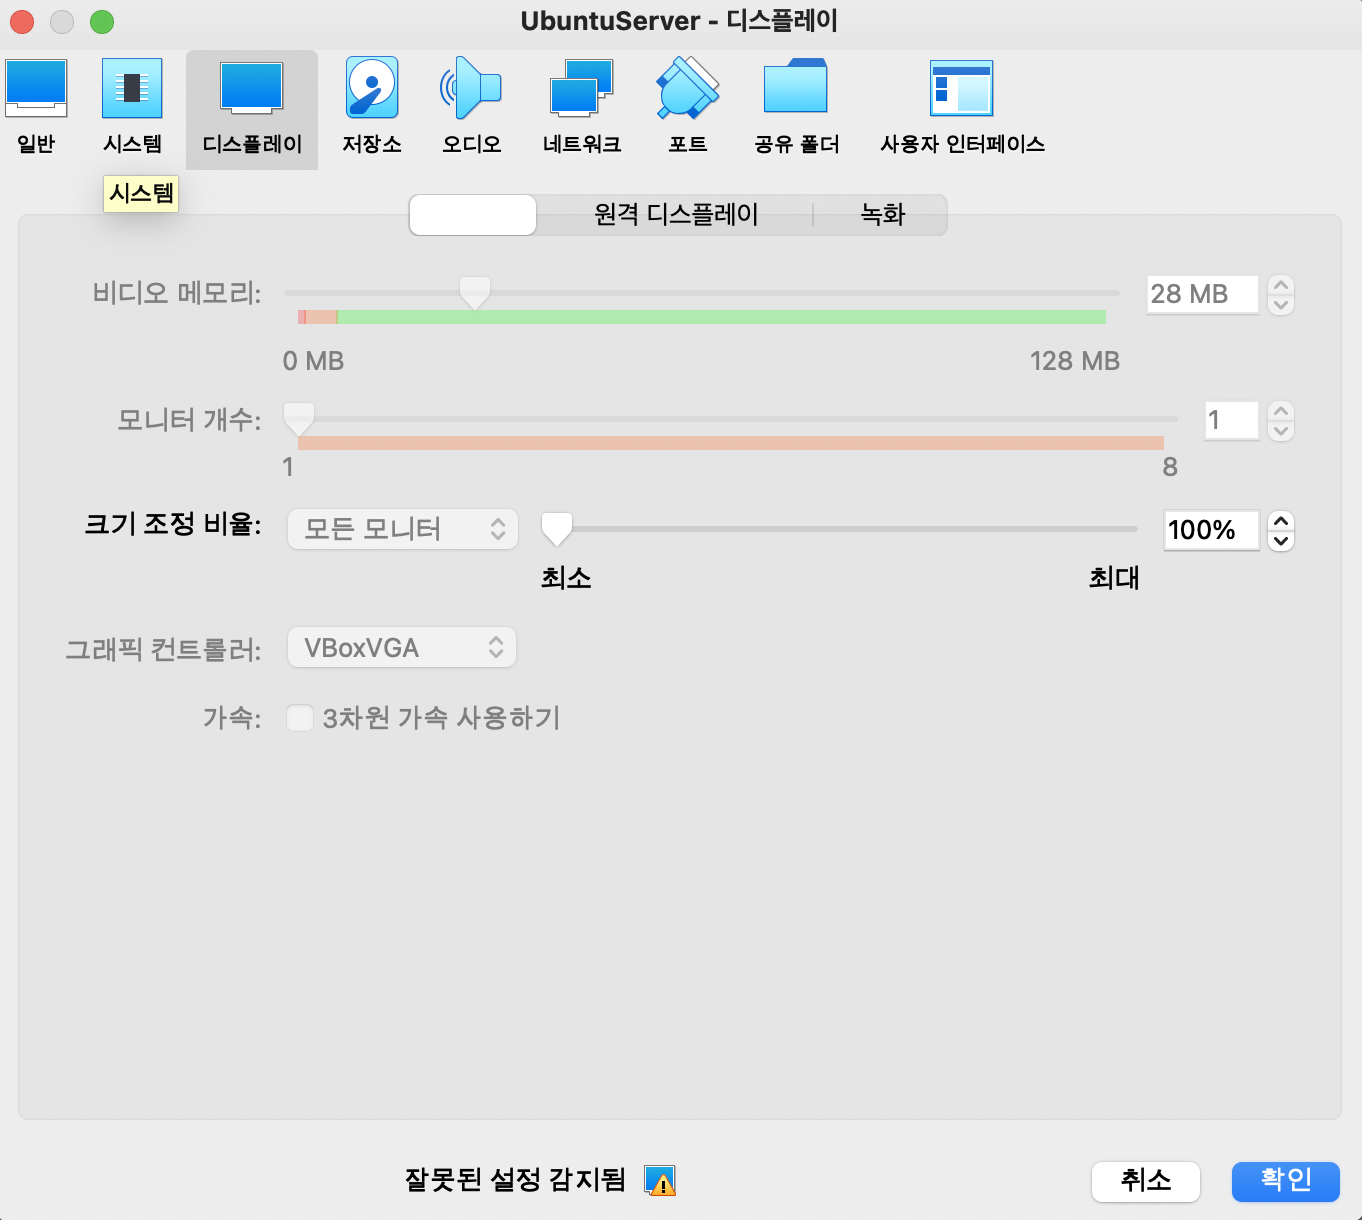The image size is (1362, 1220).
Task: Click the 128 MB maximum label
Action: click(x=1075, y=361)
